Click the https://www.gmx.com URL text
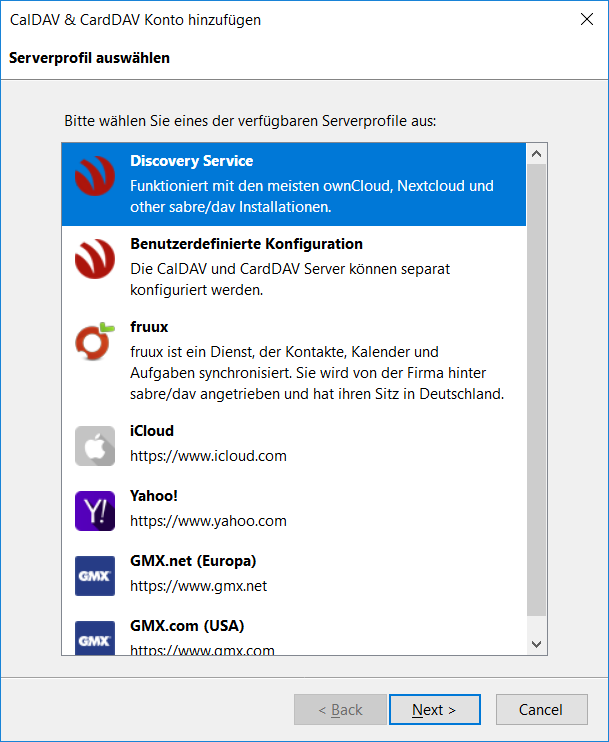 coord(202,650)
